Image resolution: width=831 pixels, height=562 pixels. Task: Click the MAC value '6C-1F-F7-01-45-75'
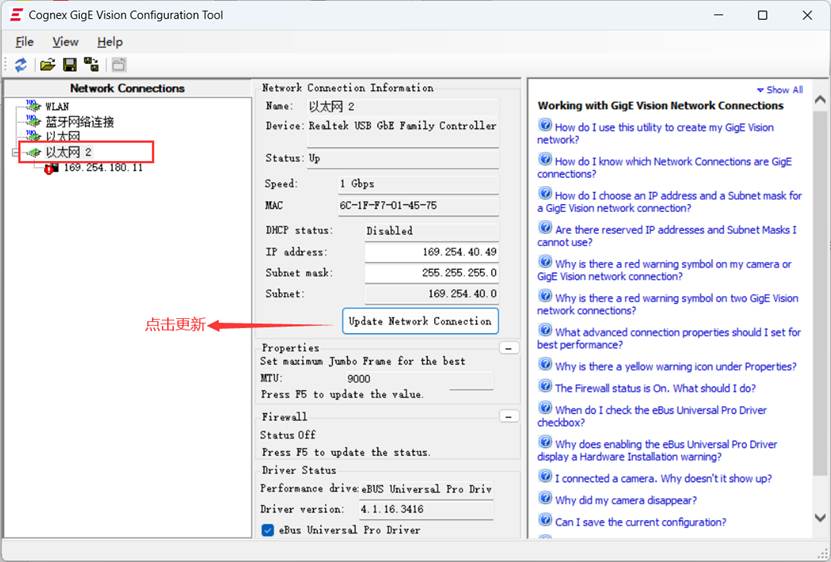pos(388,205)
